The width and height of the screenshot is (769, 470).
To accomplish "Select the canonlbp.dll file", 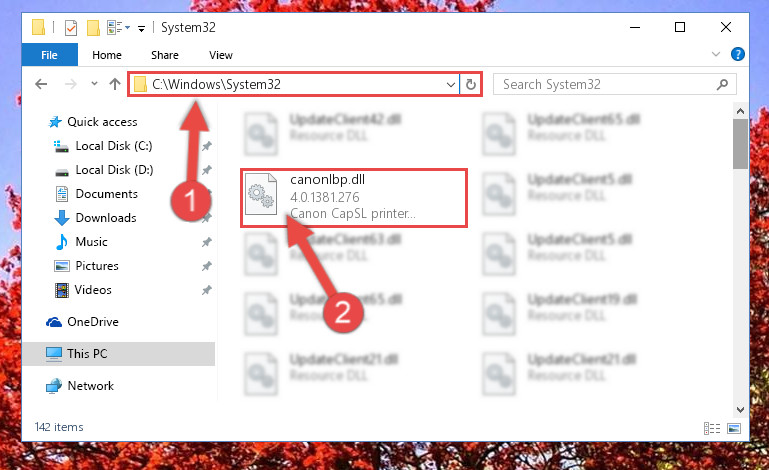I will (354, 197).
